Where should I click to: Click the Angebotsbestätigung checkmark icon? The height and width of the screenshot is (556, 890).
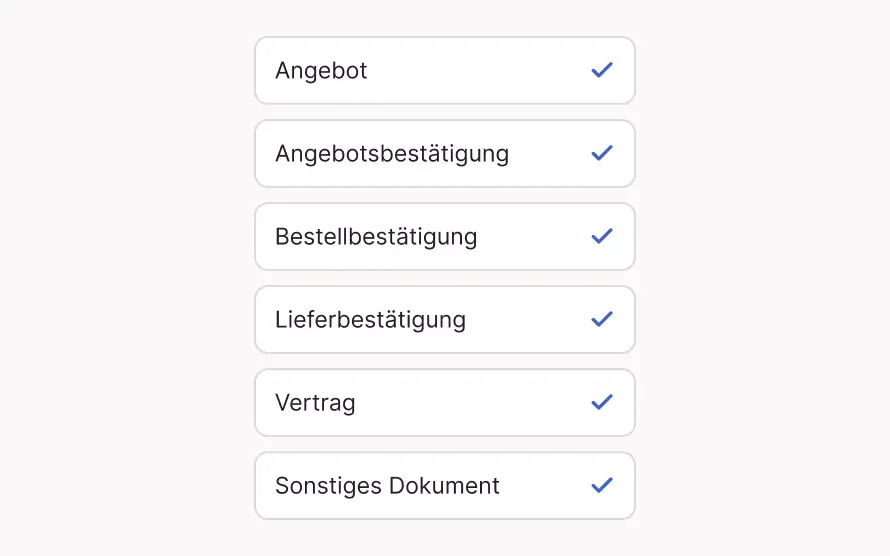pos(601,153)
